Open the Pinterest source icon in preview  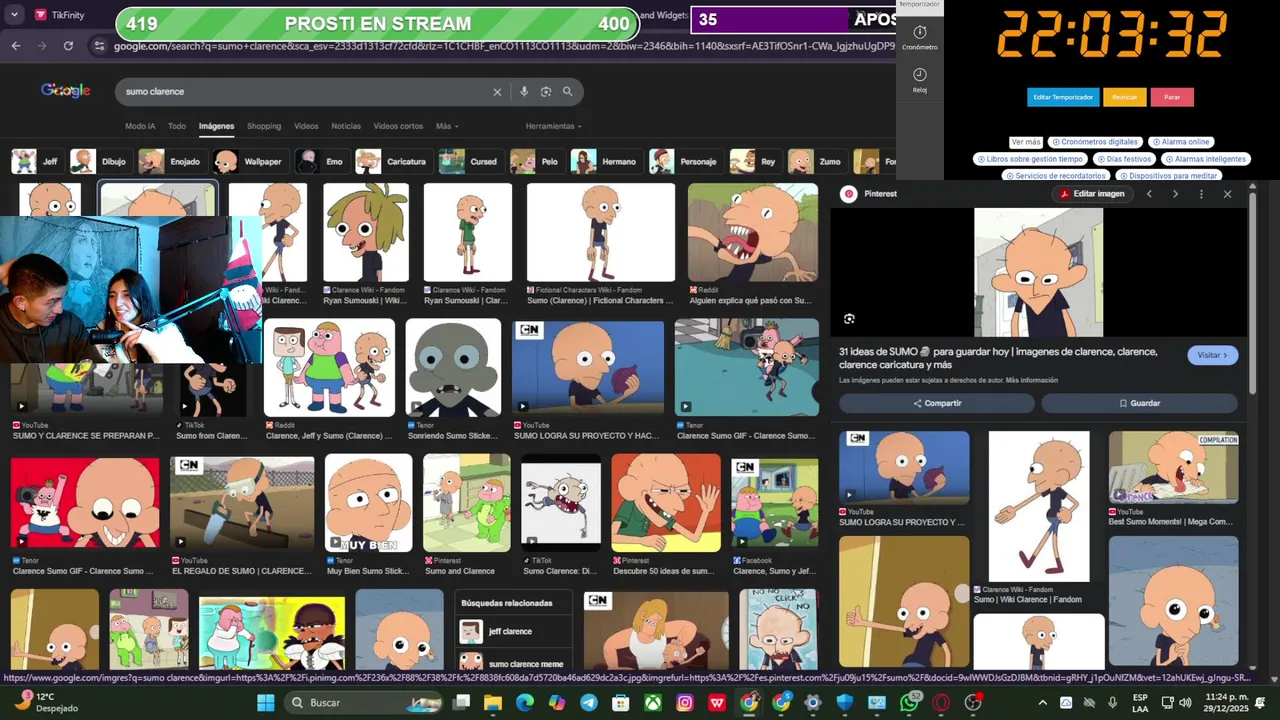849,194
